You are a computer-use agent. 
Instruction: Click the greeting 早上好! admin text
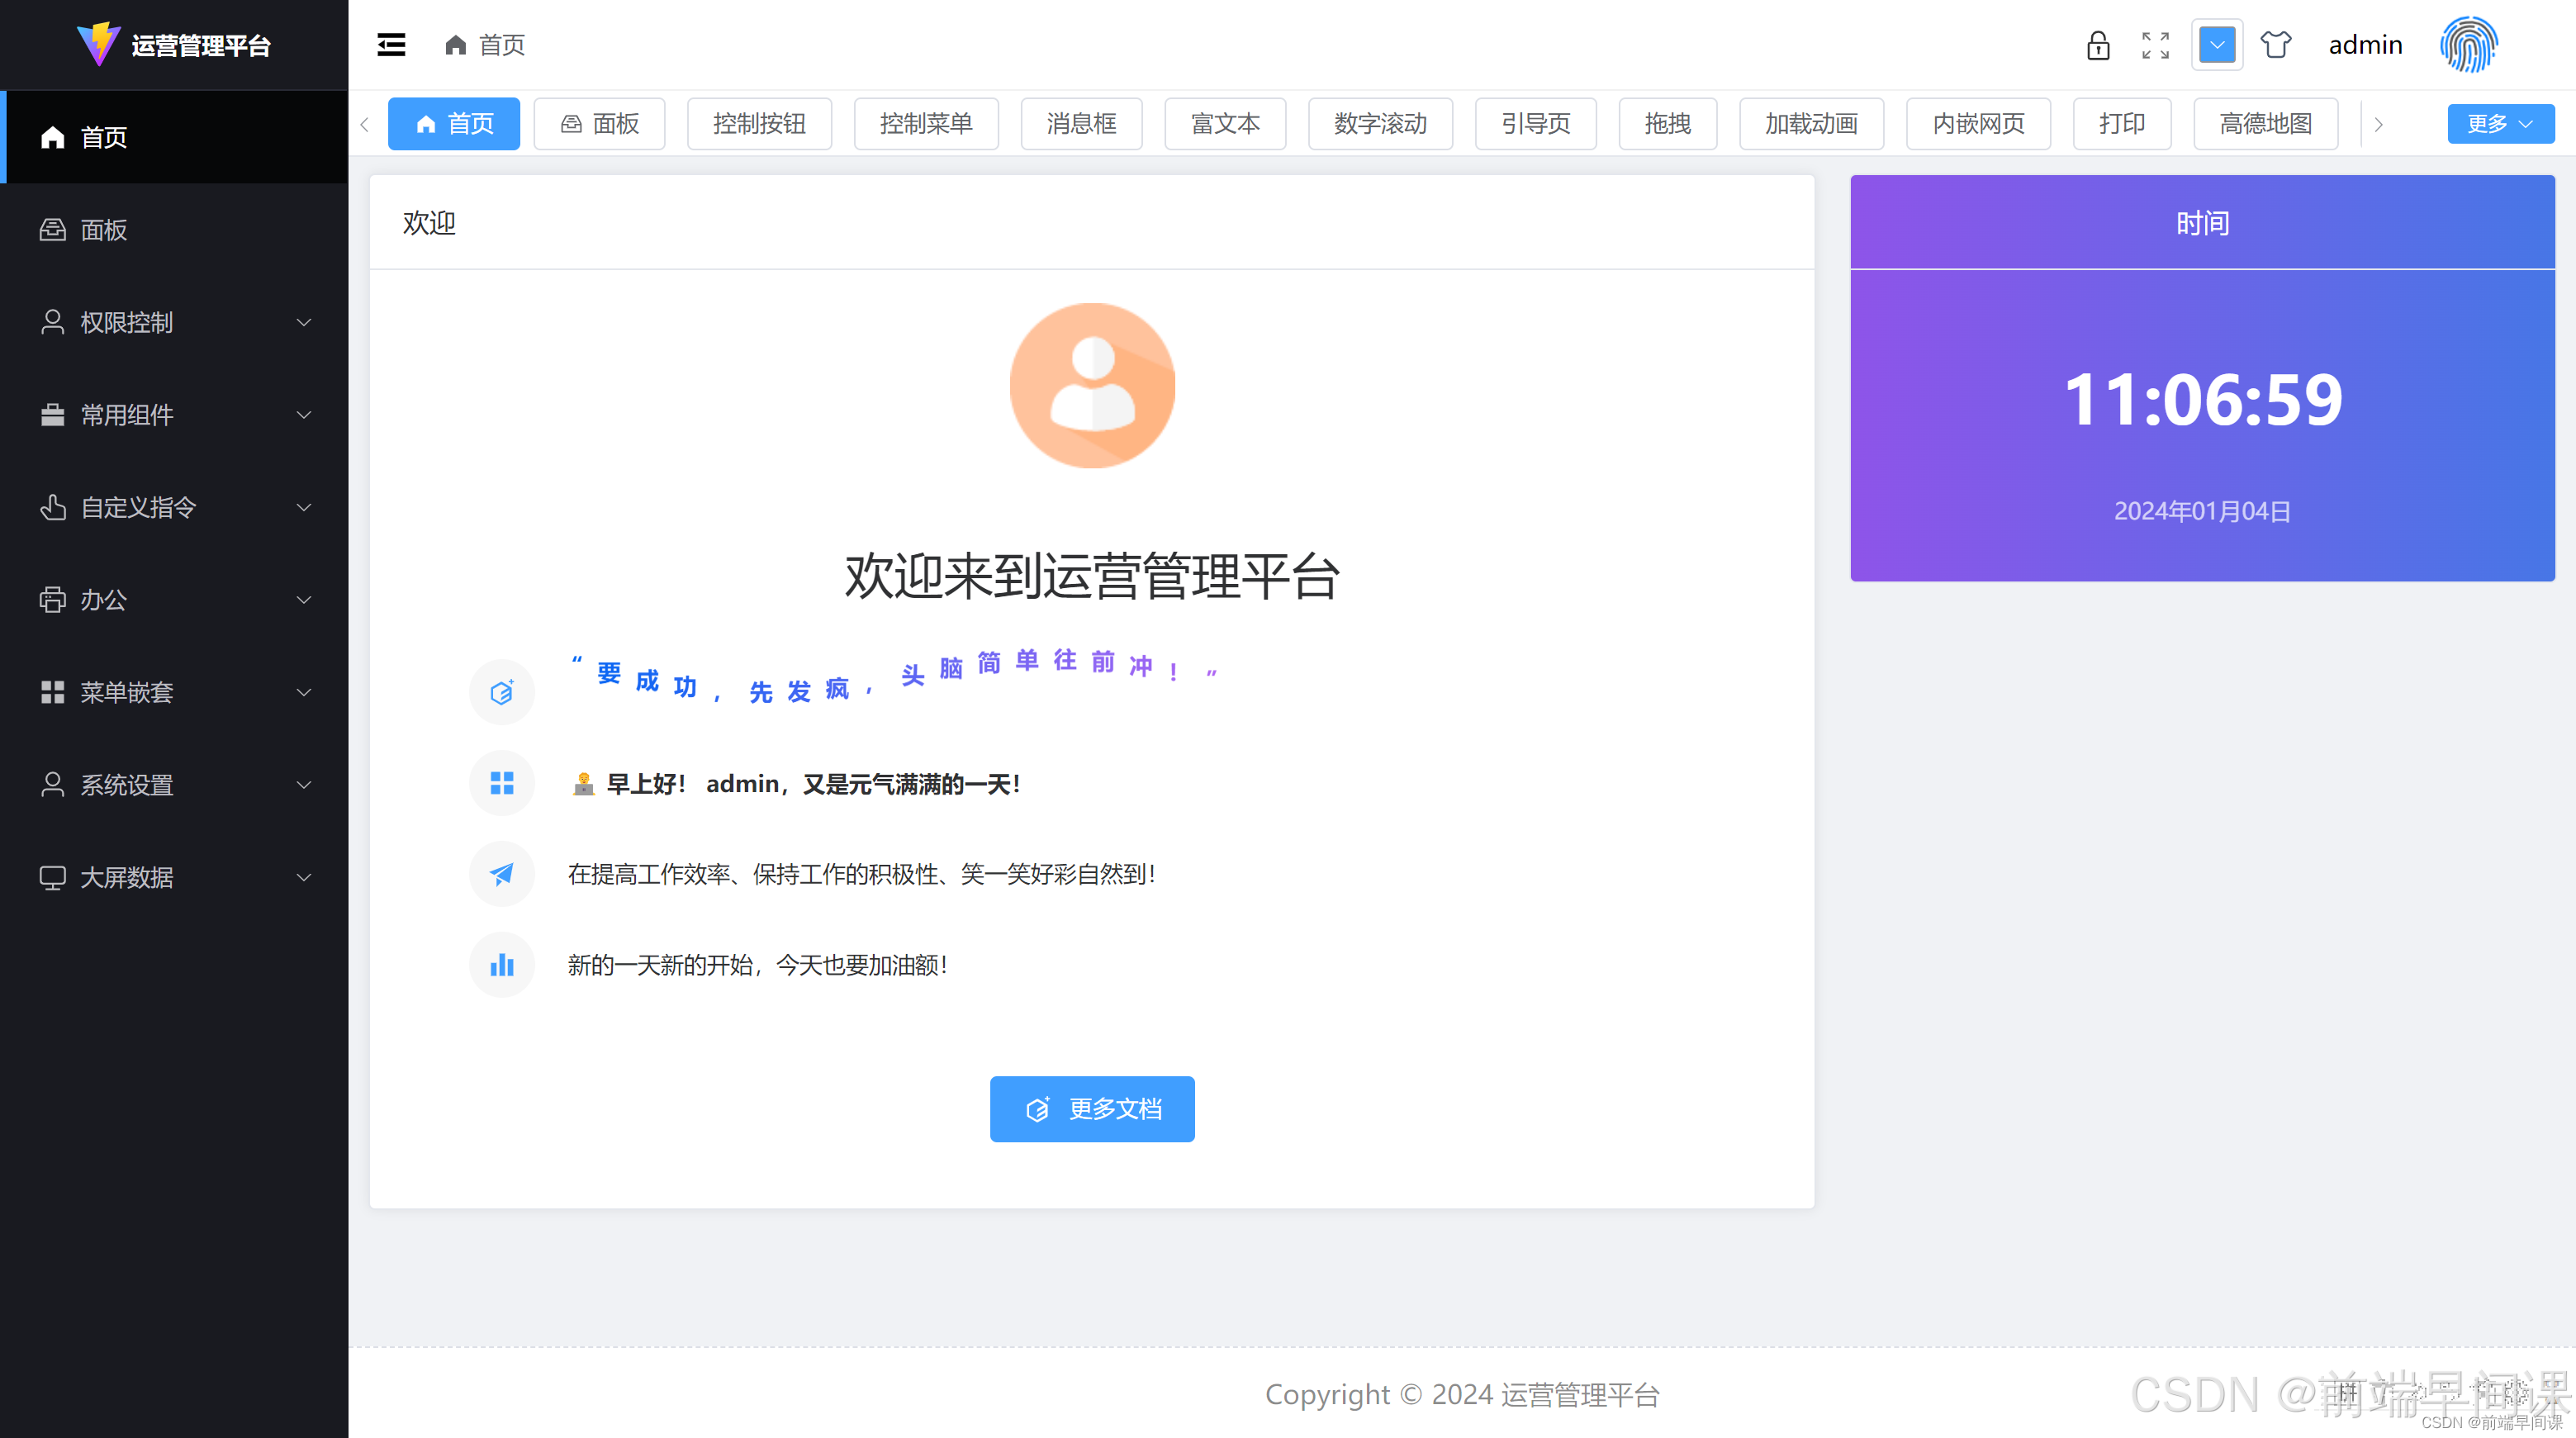[795, 784]
